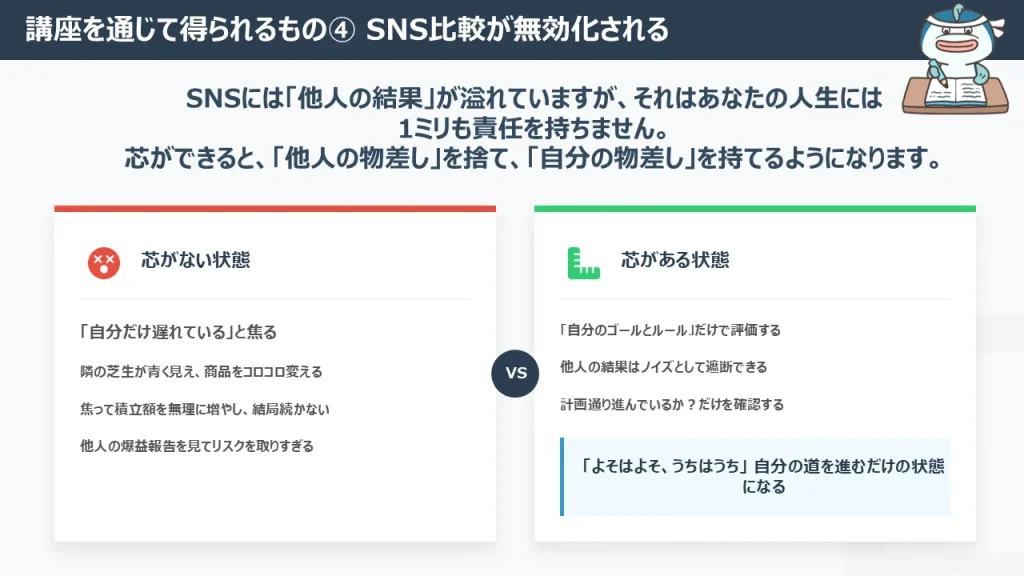Click the intro text starting with SNSには
The image size is (1024, 576).
[535, 98]
